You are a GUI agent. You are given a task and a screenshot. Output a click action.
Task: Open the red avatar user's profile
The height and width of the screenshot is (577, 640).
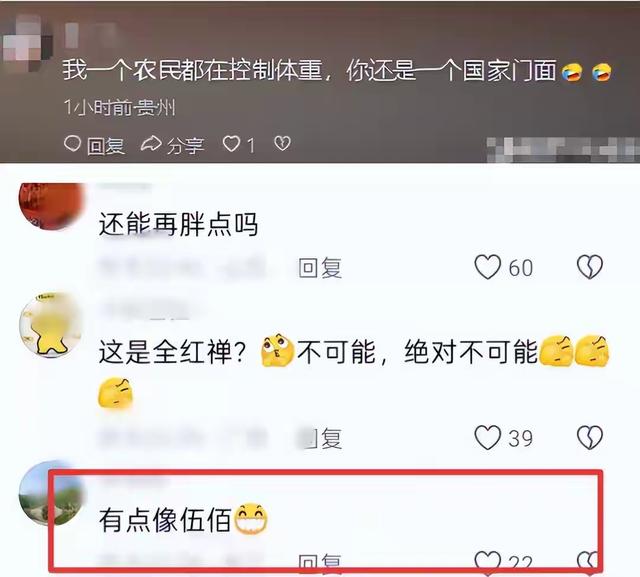[51, 206]
